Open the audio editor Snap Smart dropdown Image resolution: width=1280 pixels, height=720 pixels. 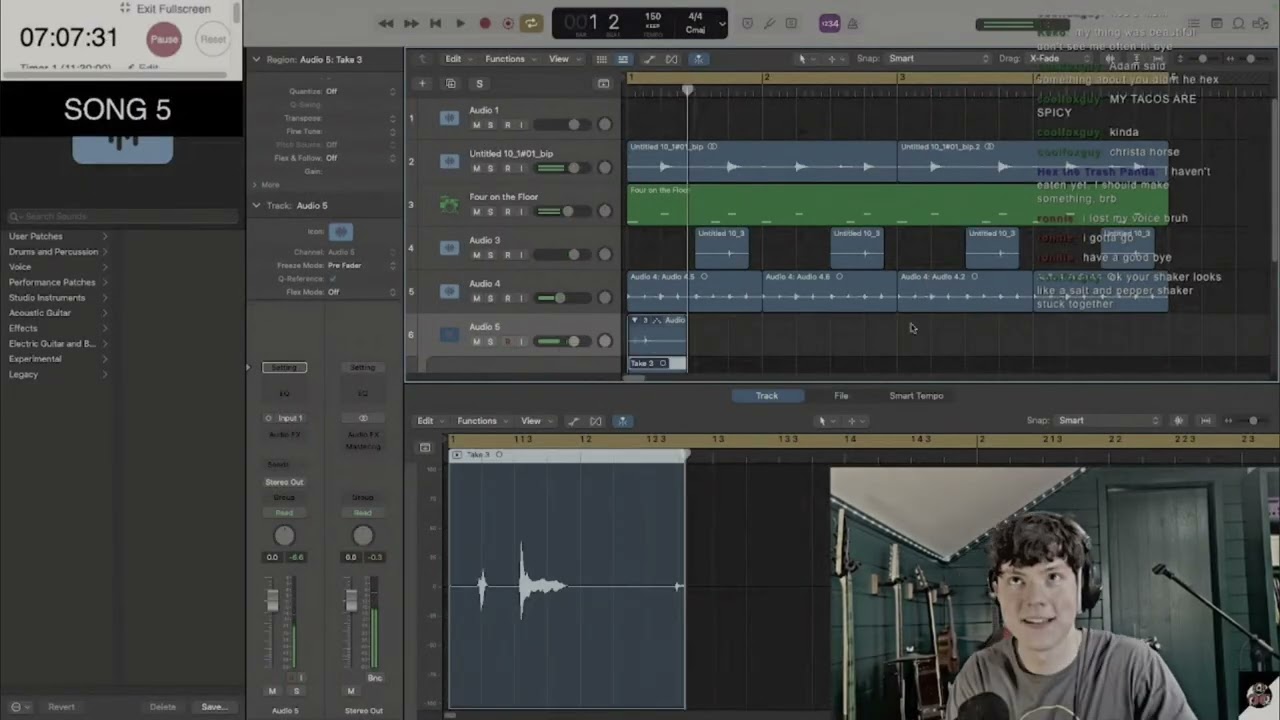point(1108,420)
